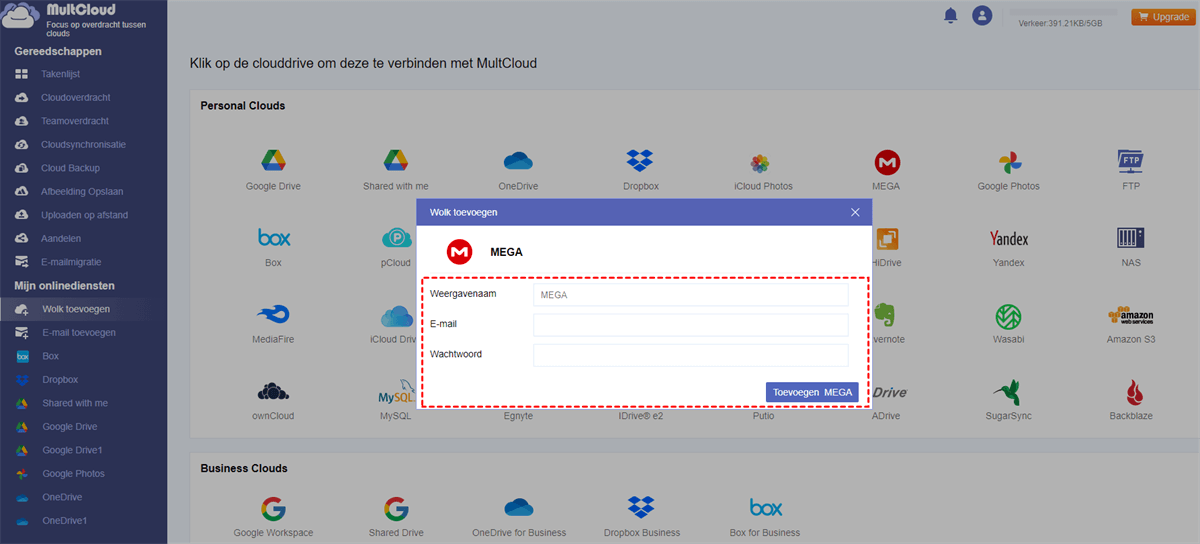Click the Toevoegen MEGA button
The image size is (1200, 544).
click(812, 393)
